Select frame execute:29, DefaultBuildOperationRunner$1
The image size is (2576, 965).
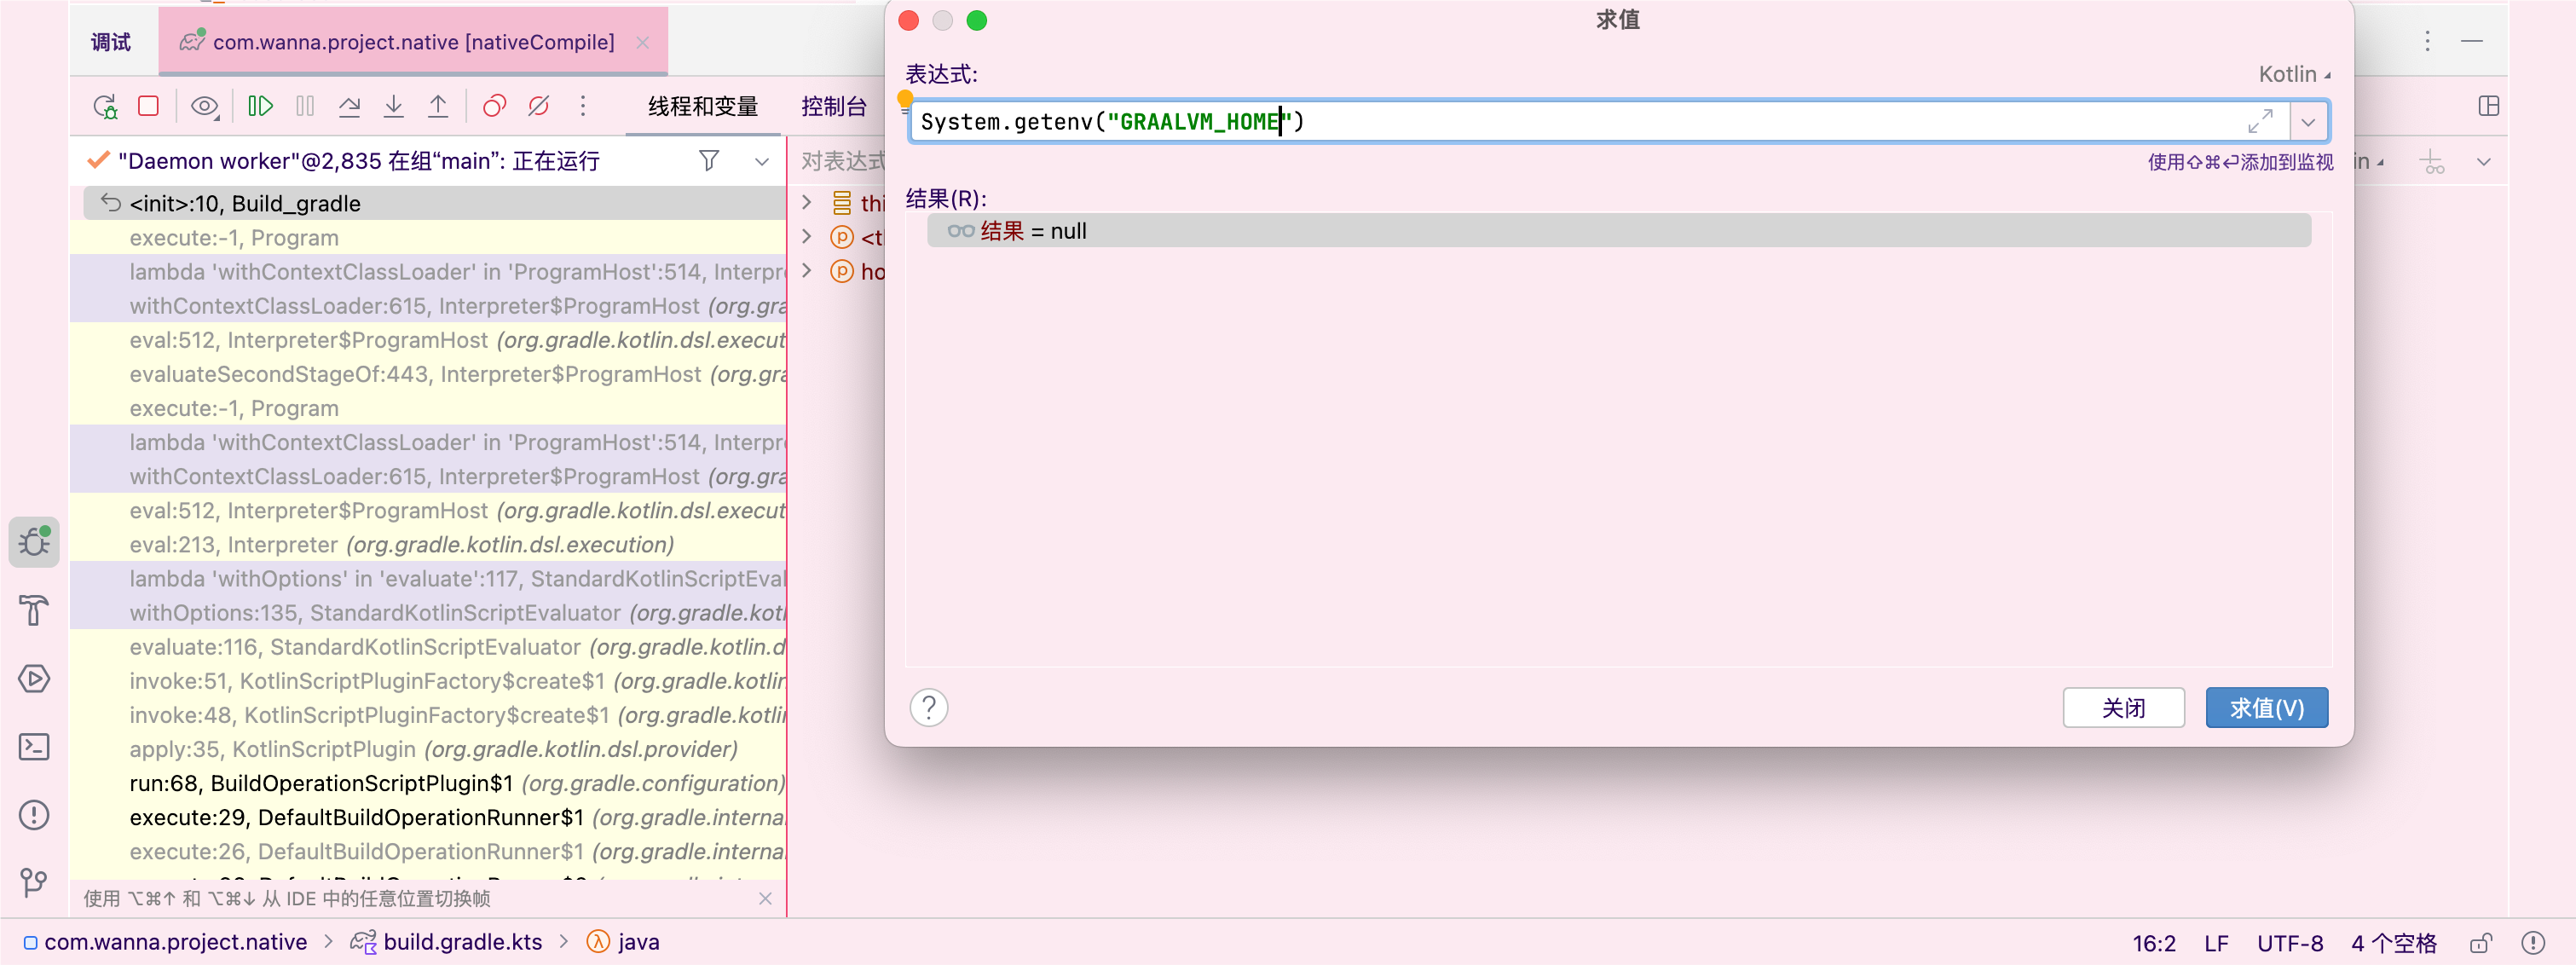coord(428,817)
